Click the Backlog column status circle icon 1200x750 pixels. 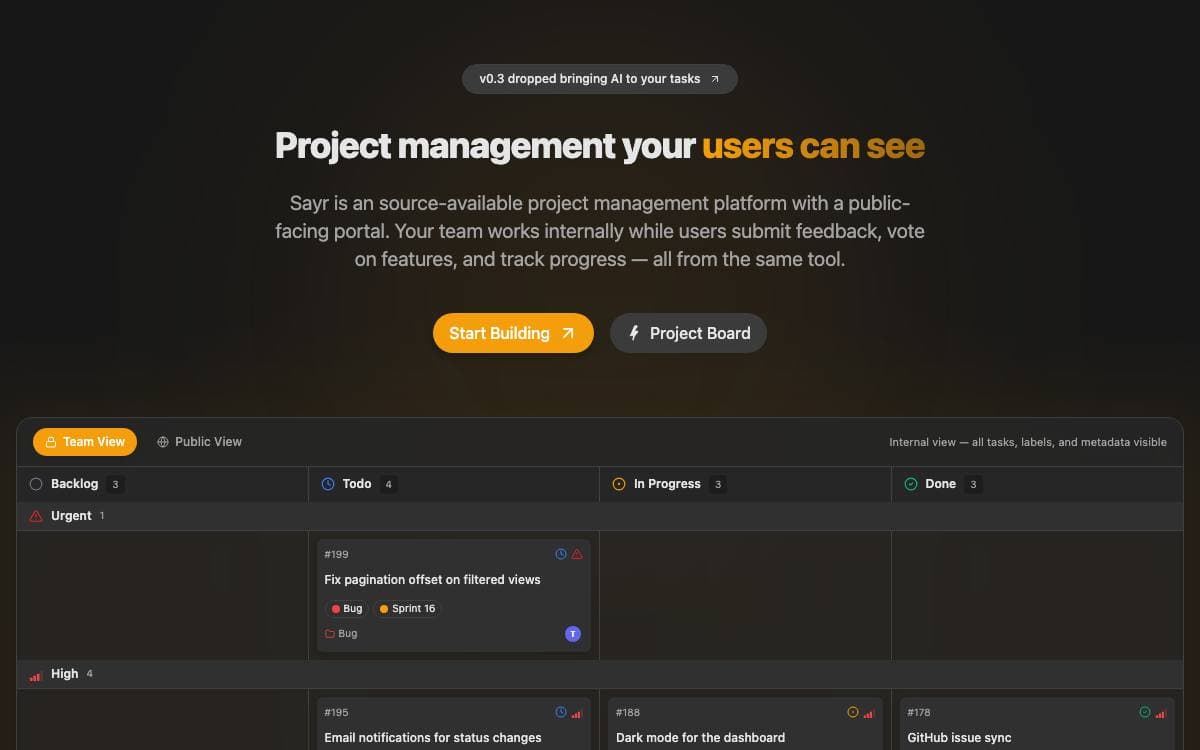36,484
